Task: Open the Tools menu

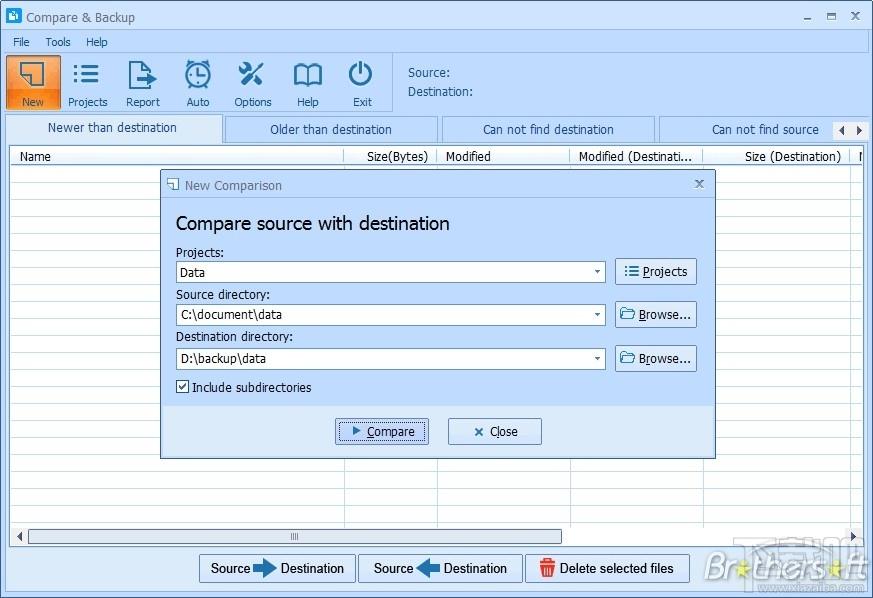Action: [58, 42]
